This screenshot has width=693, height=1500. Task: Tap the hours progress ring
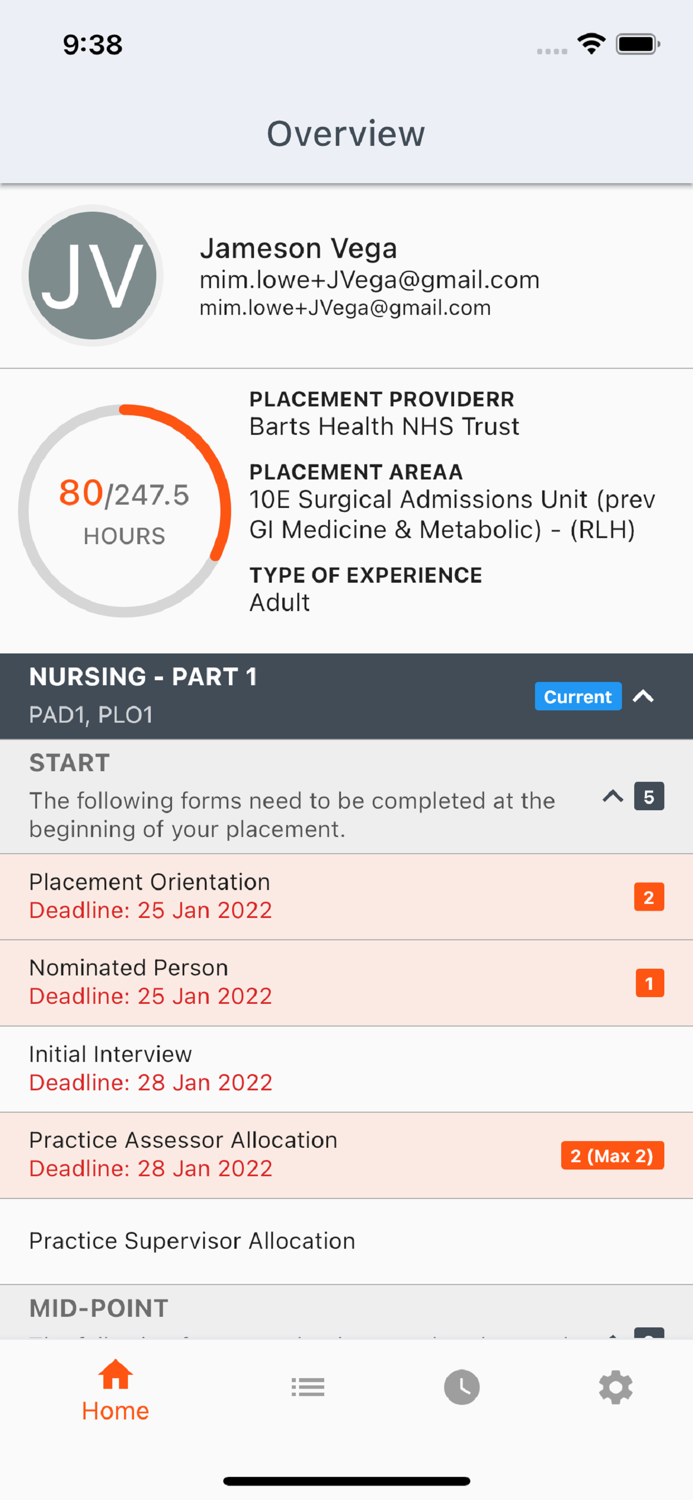click(x=124, y=511)
